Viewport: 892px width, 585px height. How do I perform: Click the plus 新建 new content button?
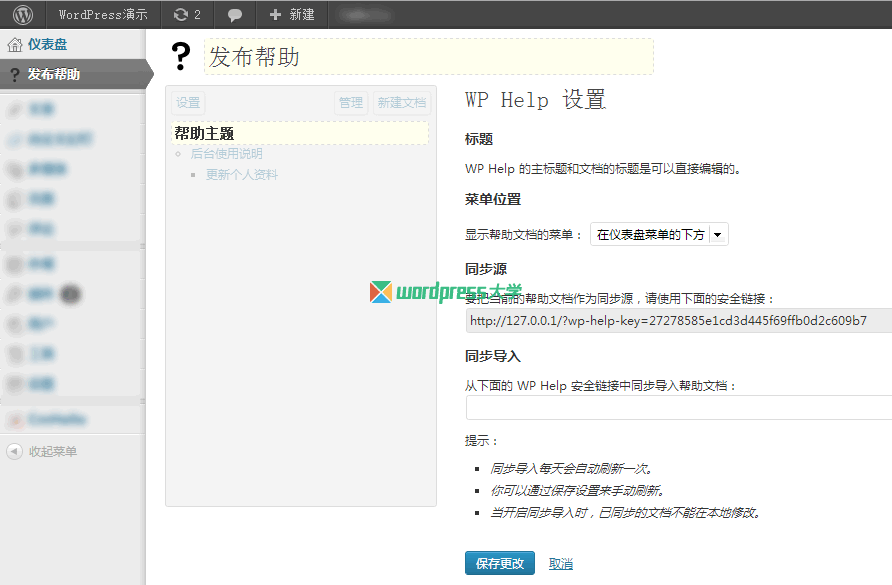pyautogui.click(x=292, y=15)
